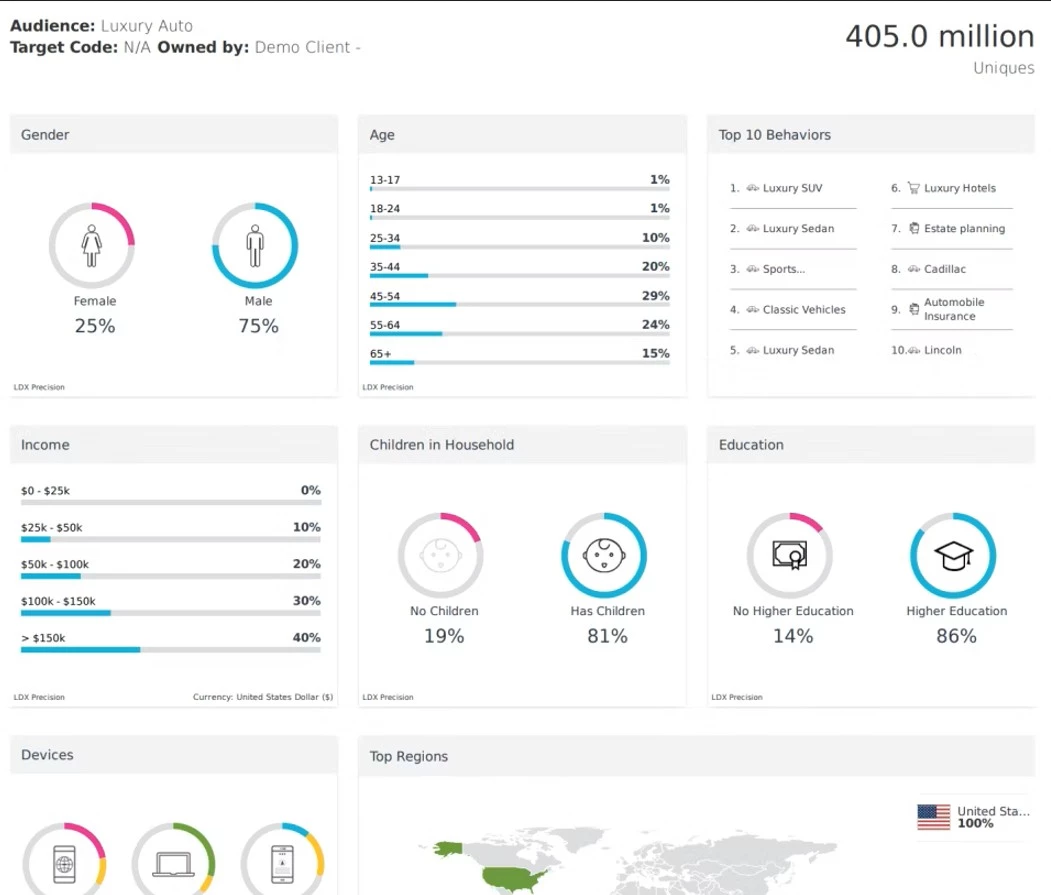Click the icon beside Automobile Insurance

[914, 309]
